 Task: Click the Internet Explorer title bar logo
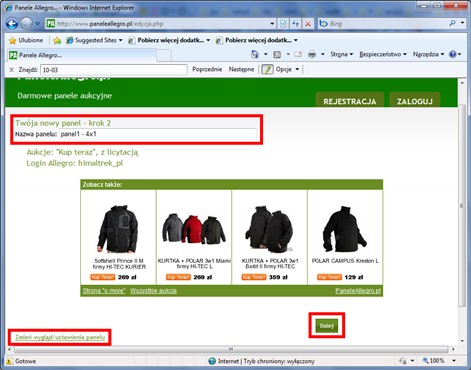point(8,7)
